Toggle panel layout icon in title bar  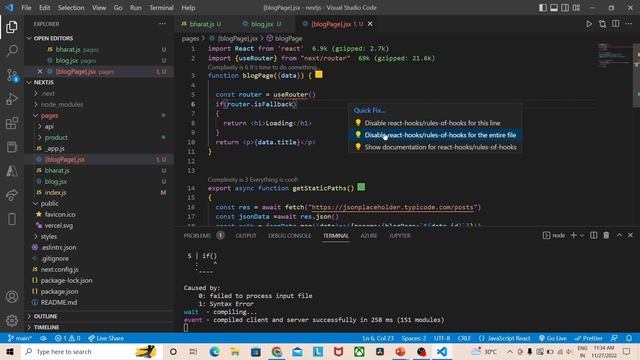coord(554,8)
